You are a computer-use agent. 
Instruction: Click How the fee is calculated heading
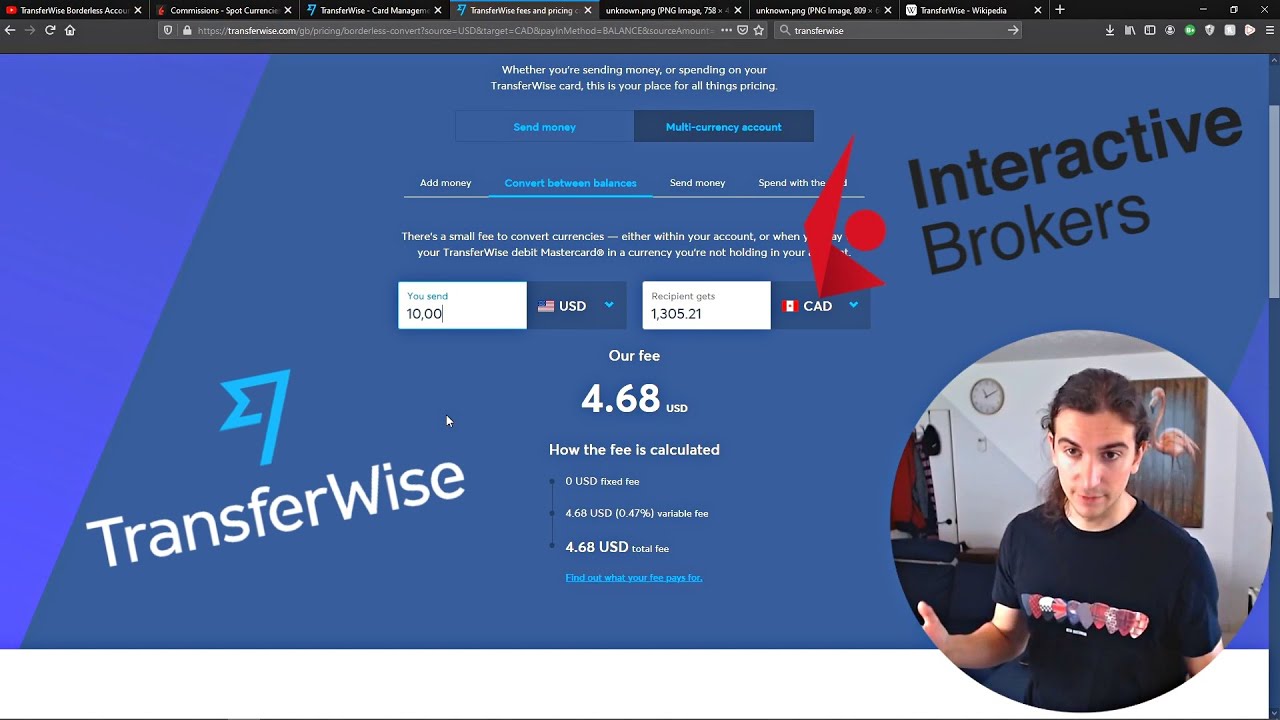coord(634,450)
